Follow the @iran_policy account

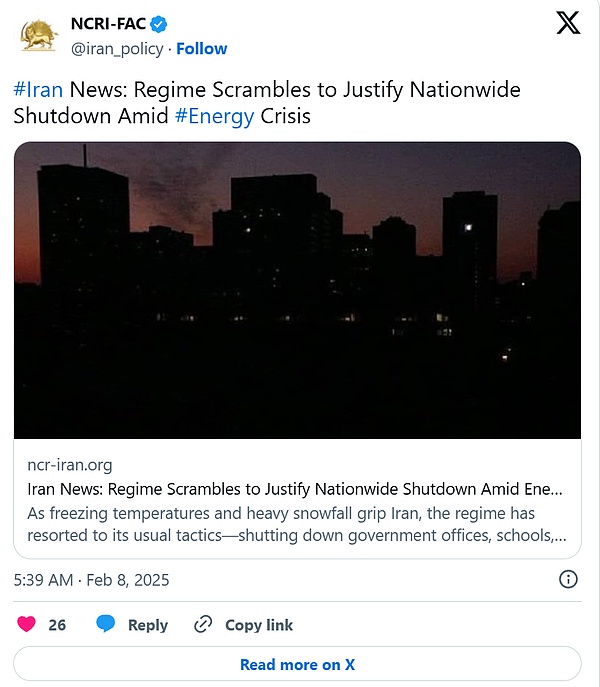202,48
